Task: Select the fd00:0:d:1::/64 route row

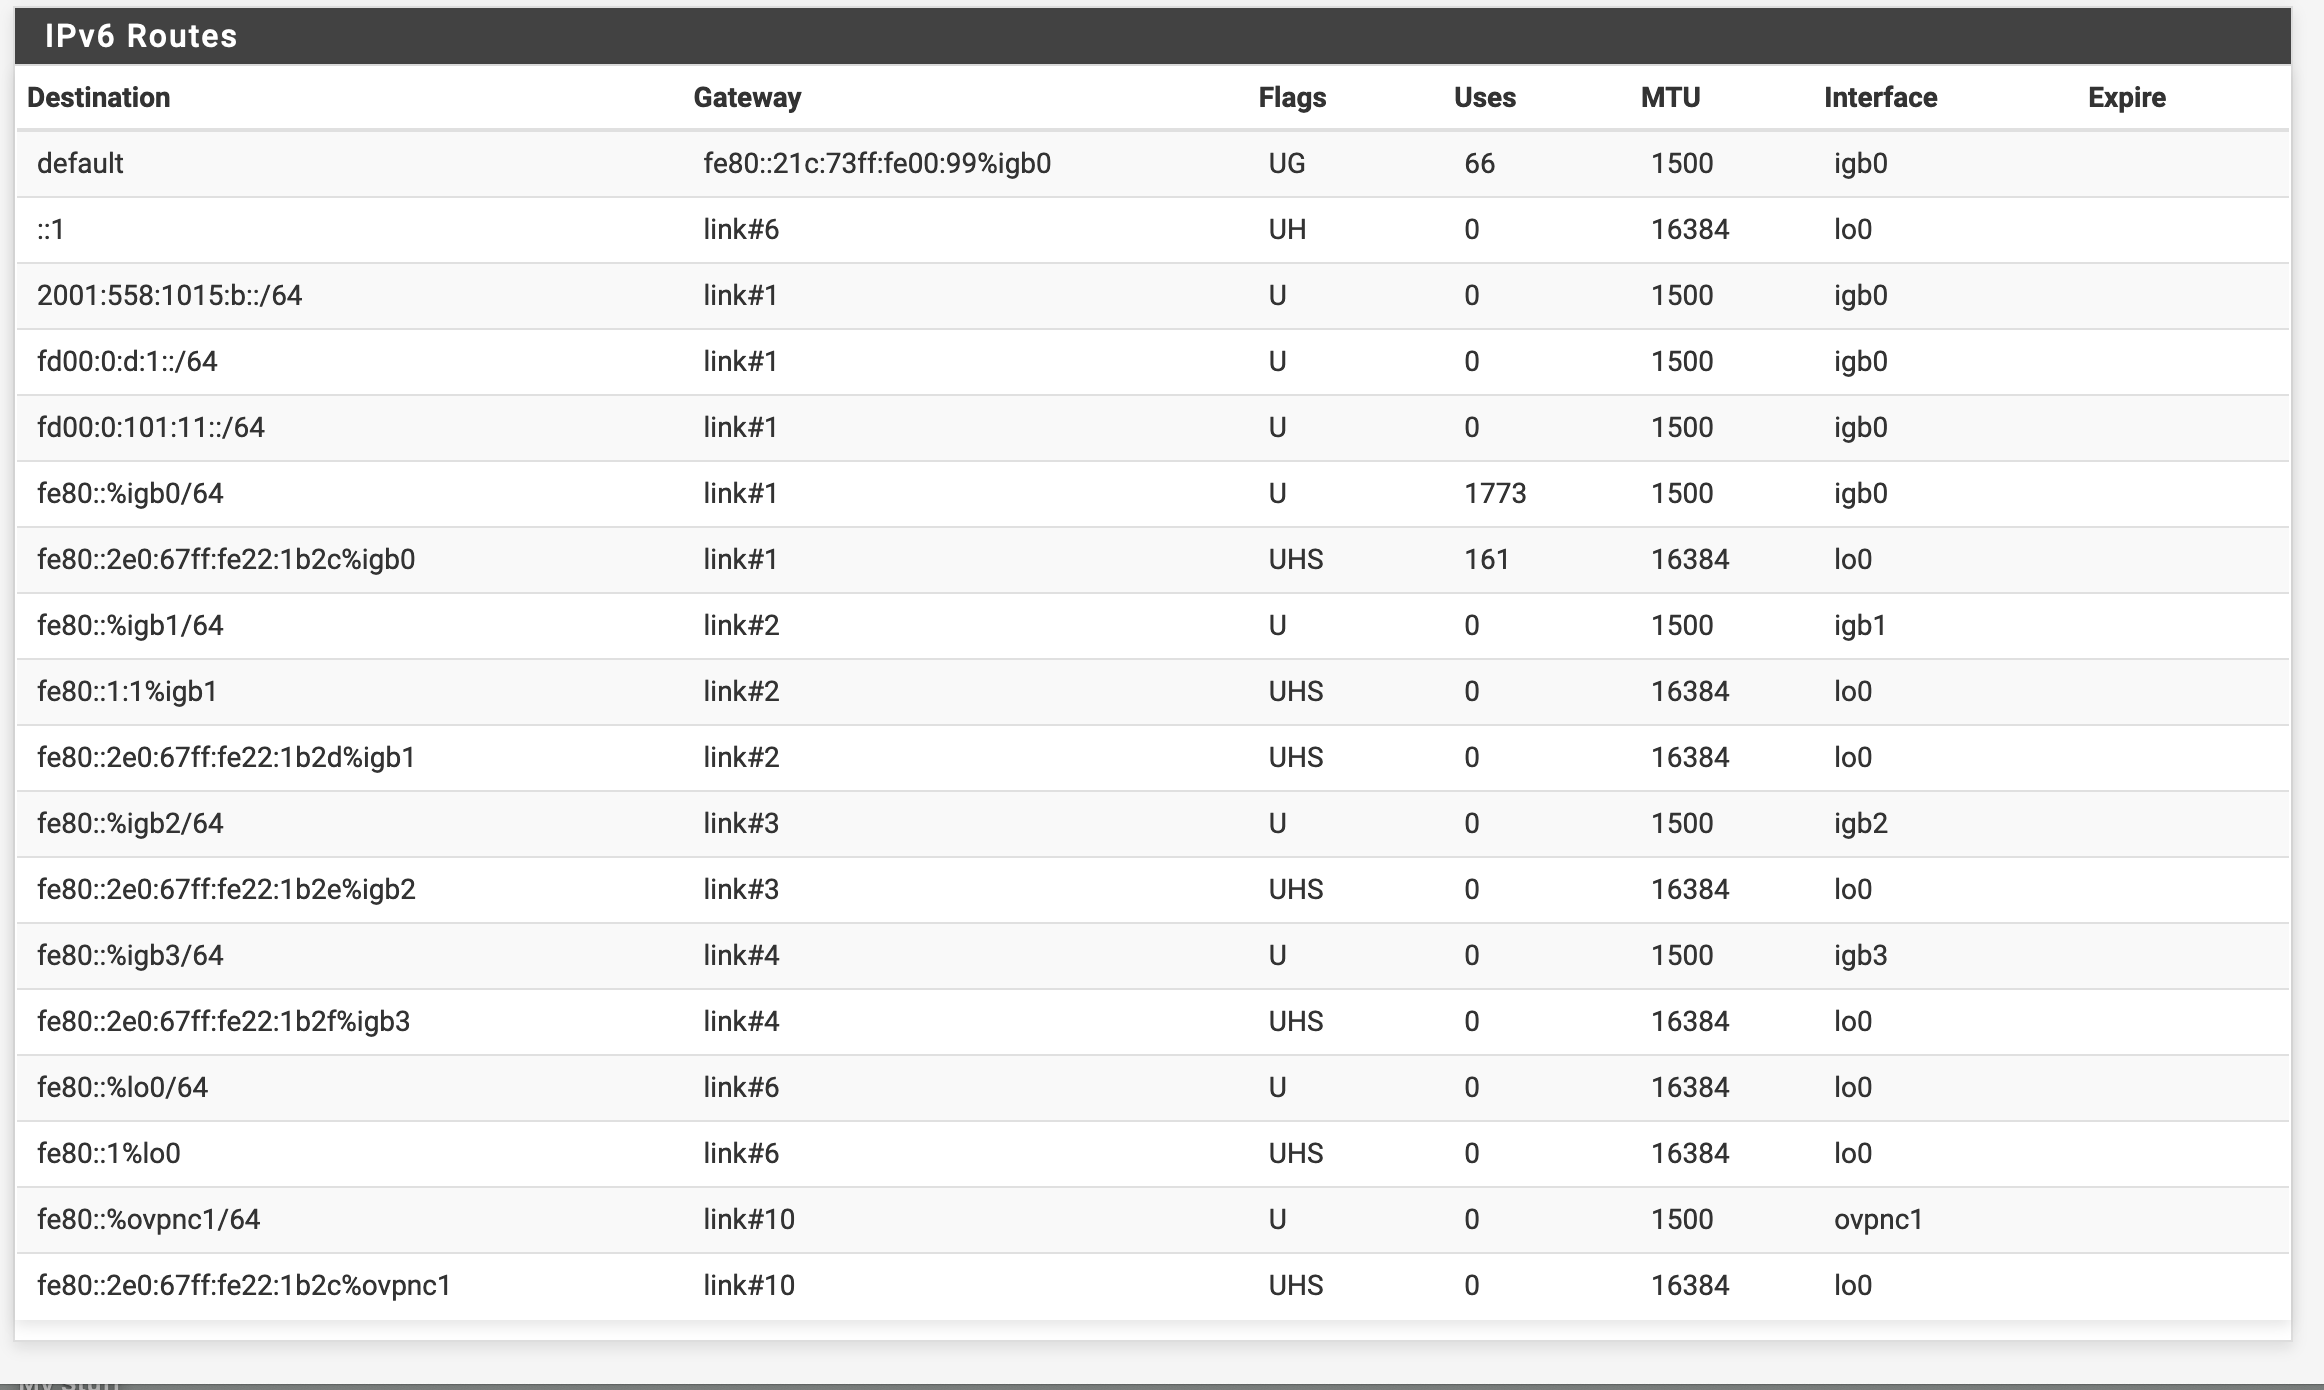Action: pos(1152,361)
